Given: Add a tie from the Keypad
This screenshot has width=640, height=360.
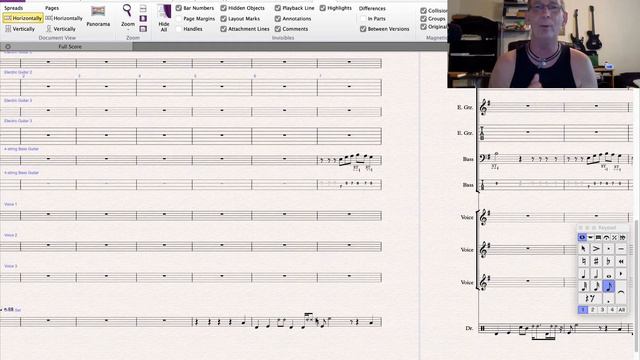Looking at the screenshot, I should tap(621, 292).
